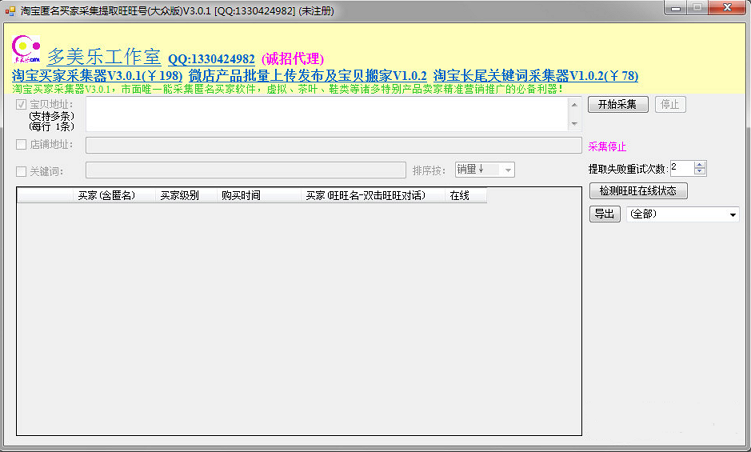Screen dimensions: 751x452
Task: Click the app icon in the title bar
Action: (10, 11)
